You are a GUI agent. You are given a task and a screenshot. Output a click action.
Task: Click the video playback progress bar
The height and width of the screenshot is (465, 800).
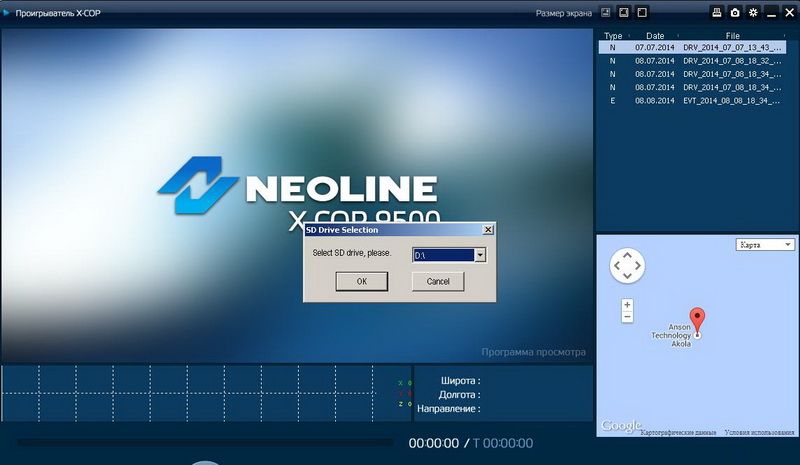pos(205,442)
